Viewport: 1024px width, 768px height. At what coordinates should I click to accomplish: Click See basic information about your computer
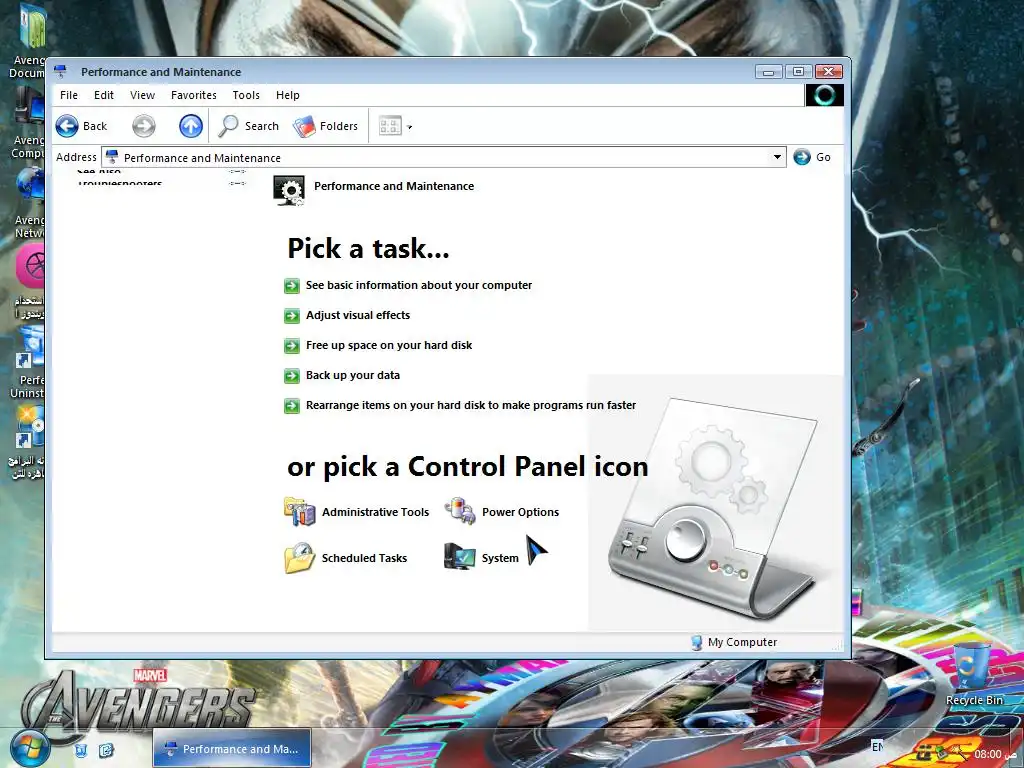tap(419, 285)
